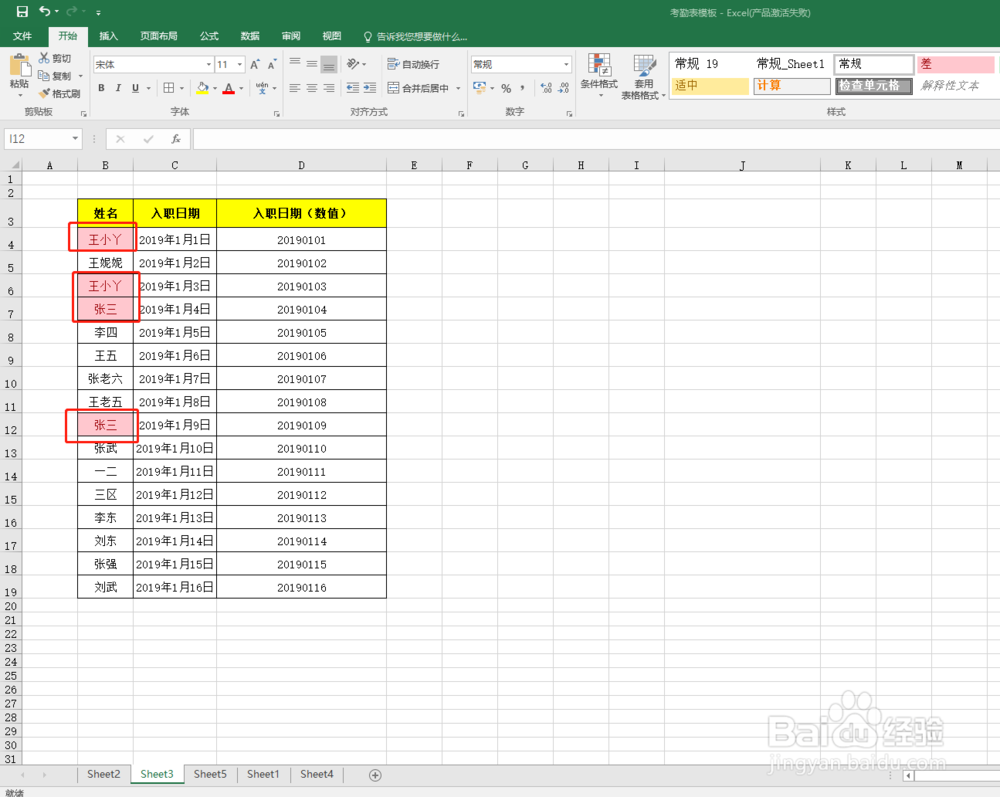Switch to the 数据 Data tab

(x=250, y=36)
